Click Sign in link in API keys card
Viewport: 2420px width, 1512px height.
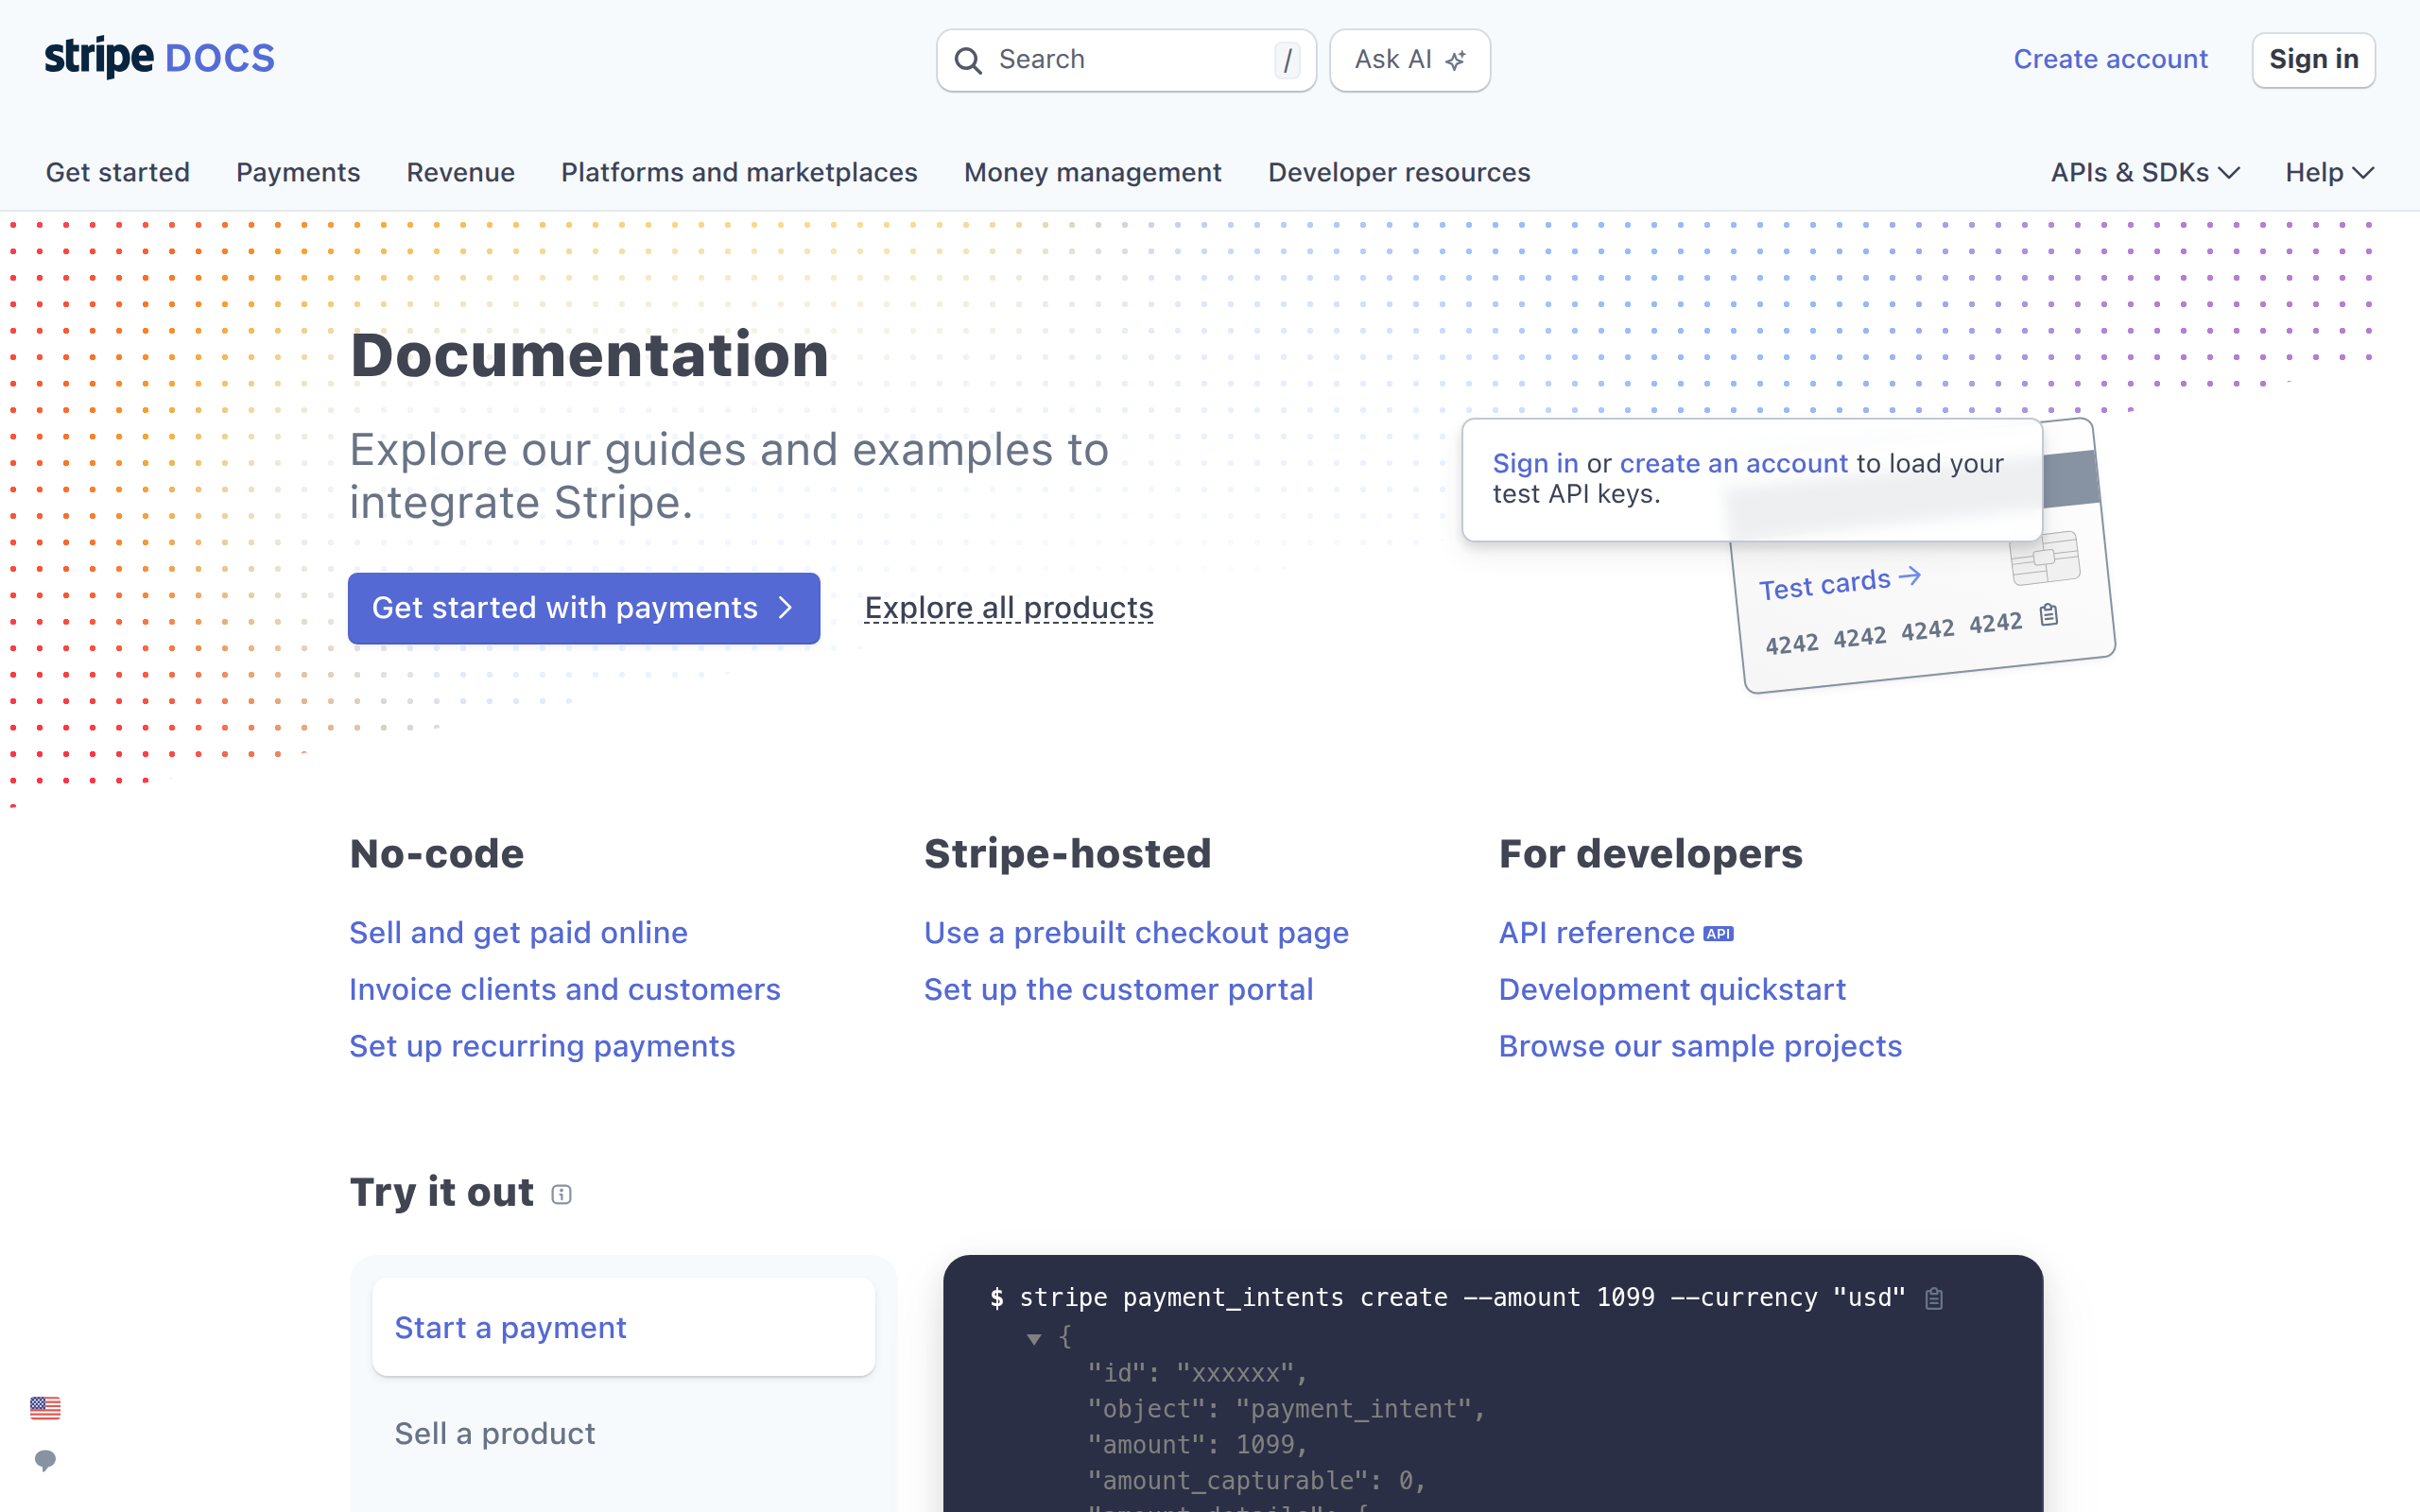click(x=1535, y=464)
